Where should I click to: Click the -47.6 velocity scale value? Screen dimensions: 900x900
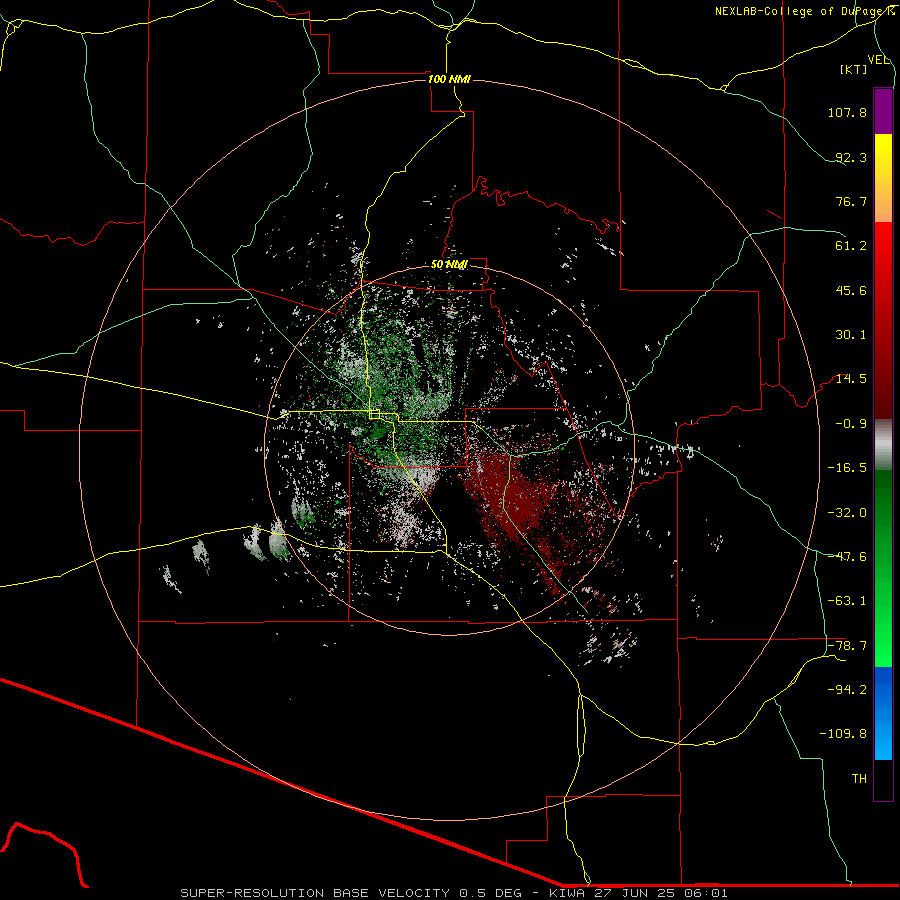(x=847, y=557)
